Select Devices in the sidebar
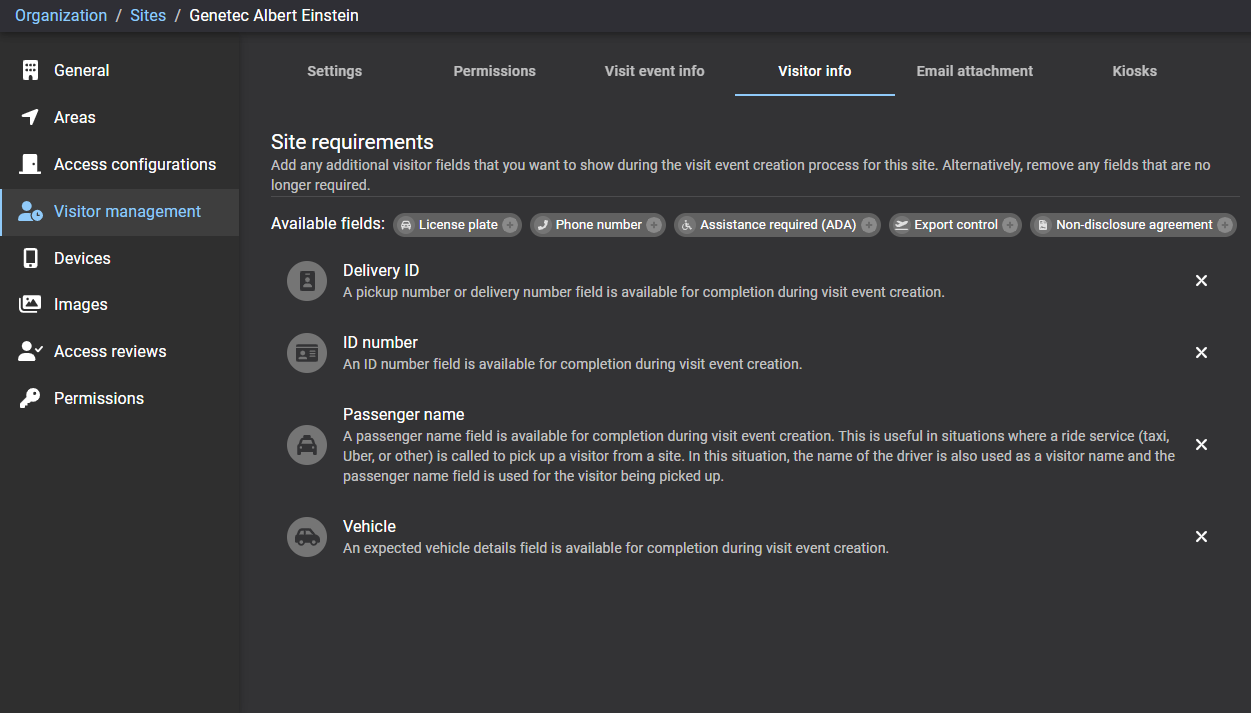The height and width of the screenshot is (713, 1251). [82, 259]
